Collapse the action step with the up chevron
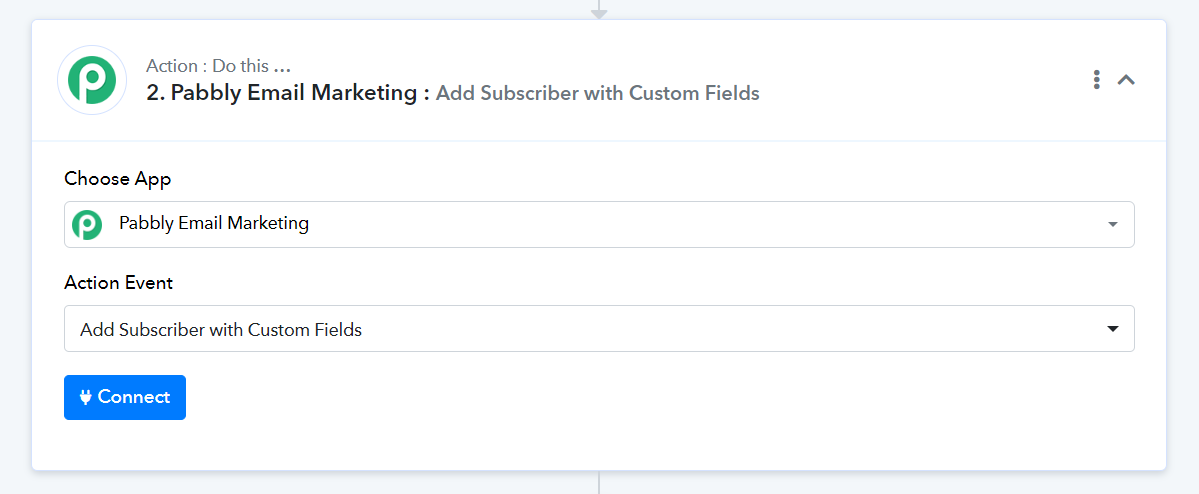The height and width of the screenshot is (494, 1199). coord(1126,80)
